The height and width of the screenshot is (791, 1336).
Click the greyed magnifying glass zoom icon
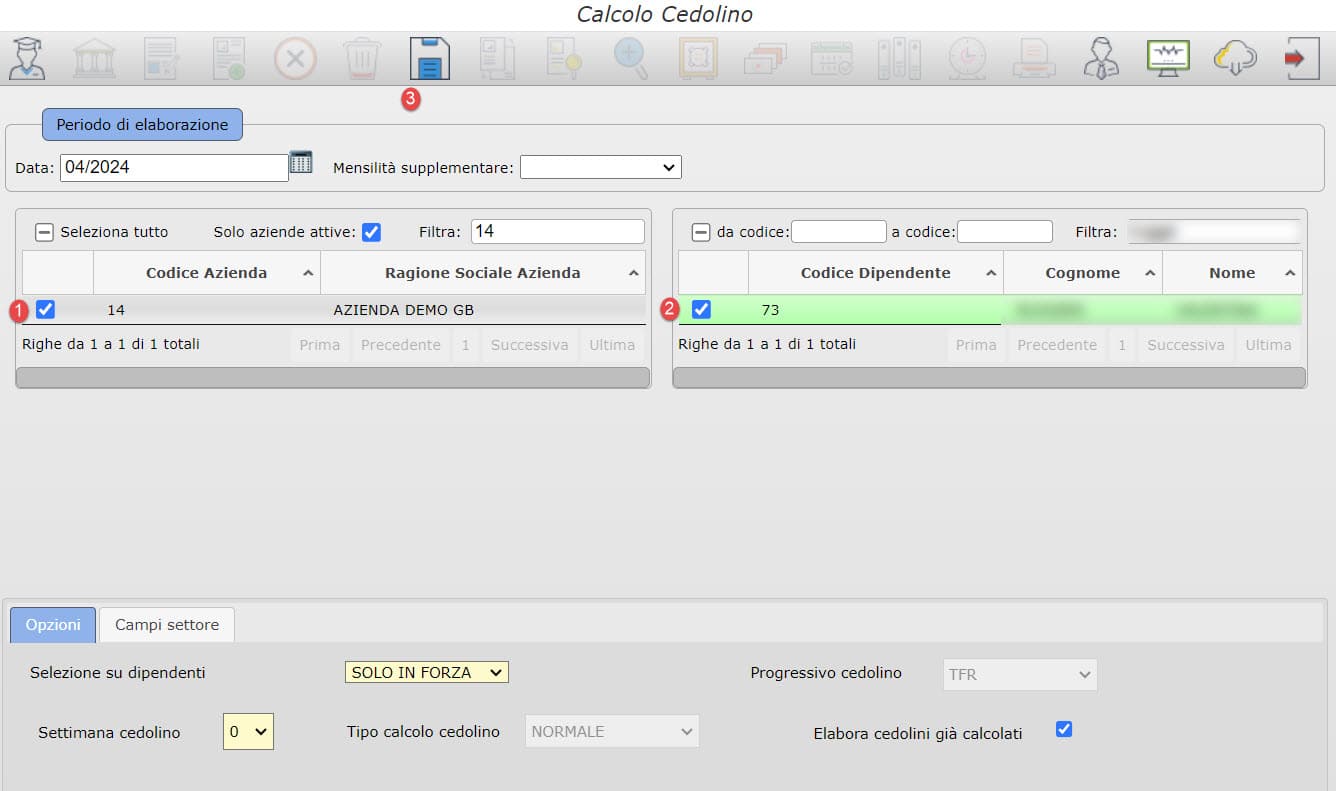tap(631, 58)
